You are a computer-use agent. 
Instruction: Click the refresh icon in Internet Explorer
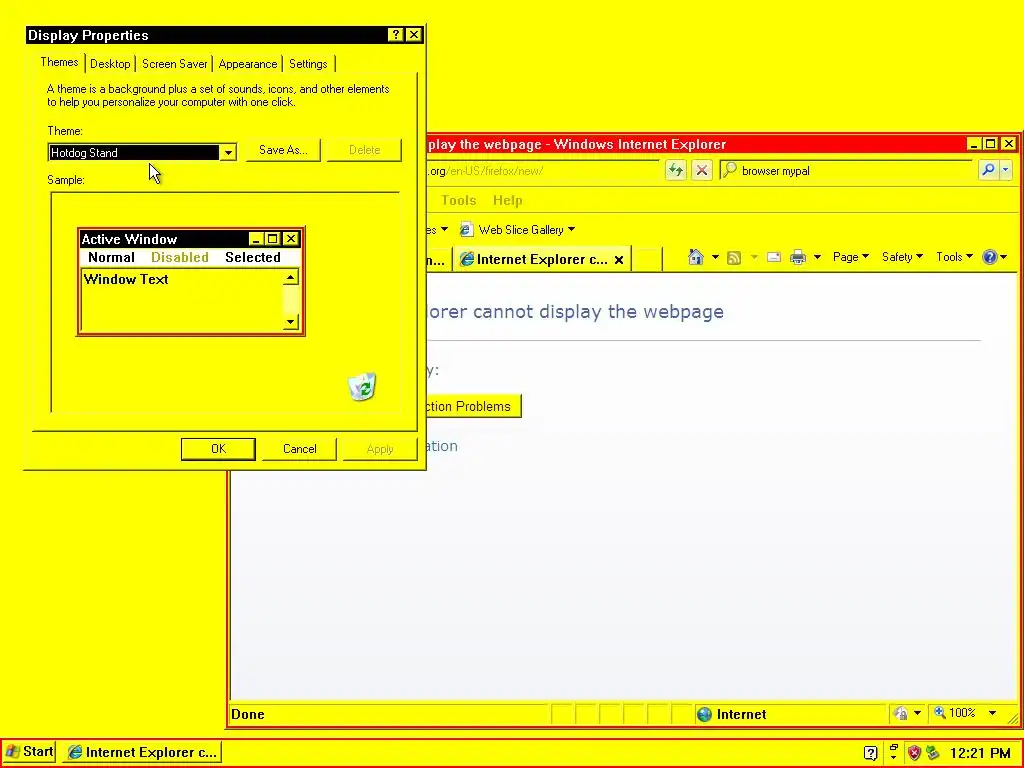676,170
